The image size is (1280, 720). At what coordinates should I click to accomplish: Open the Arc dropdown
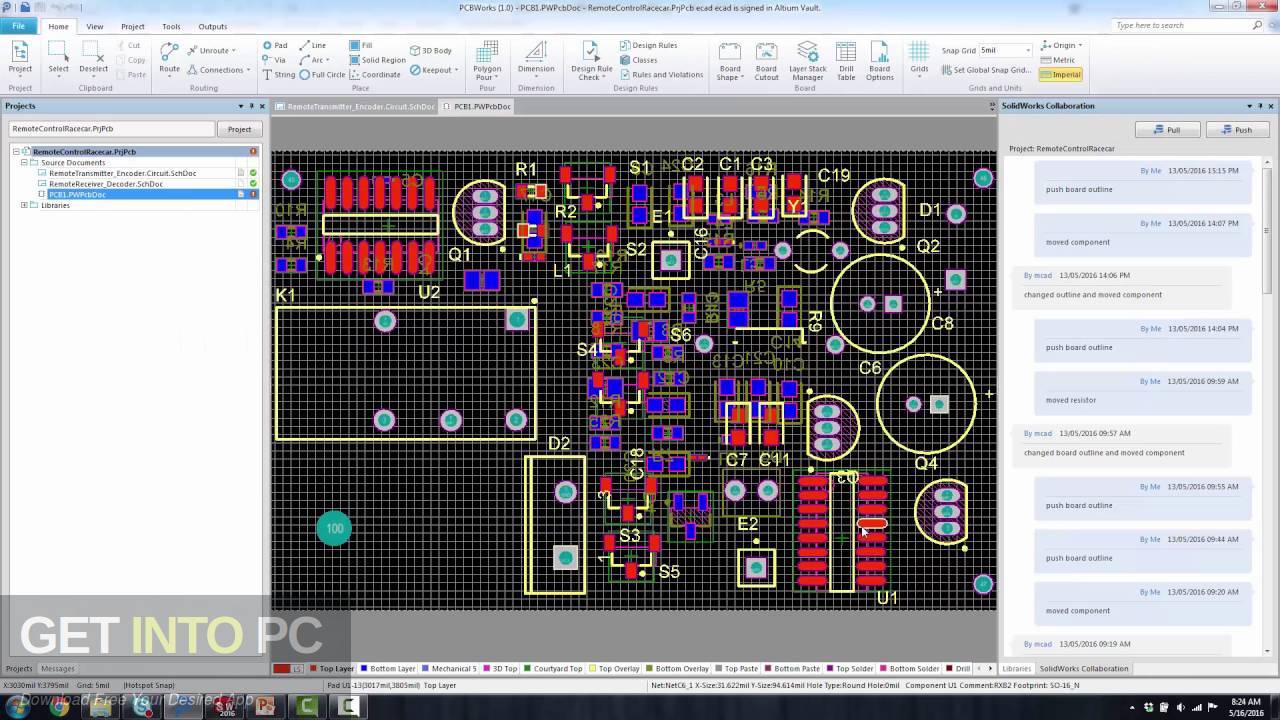click(316, 60)
